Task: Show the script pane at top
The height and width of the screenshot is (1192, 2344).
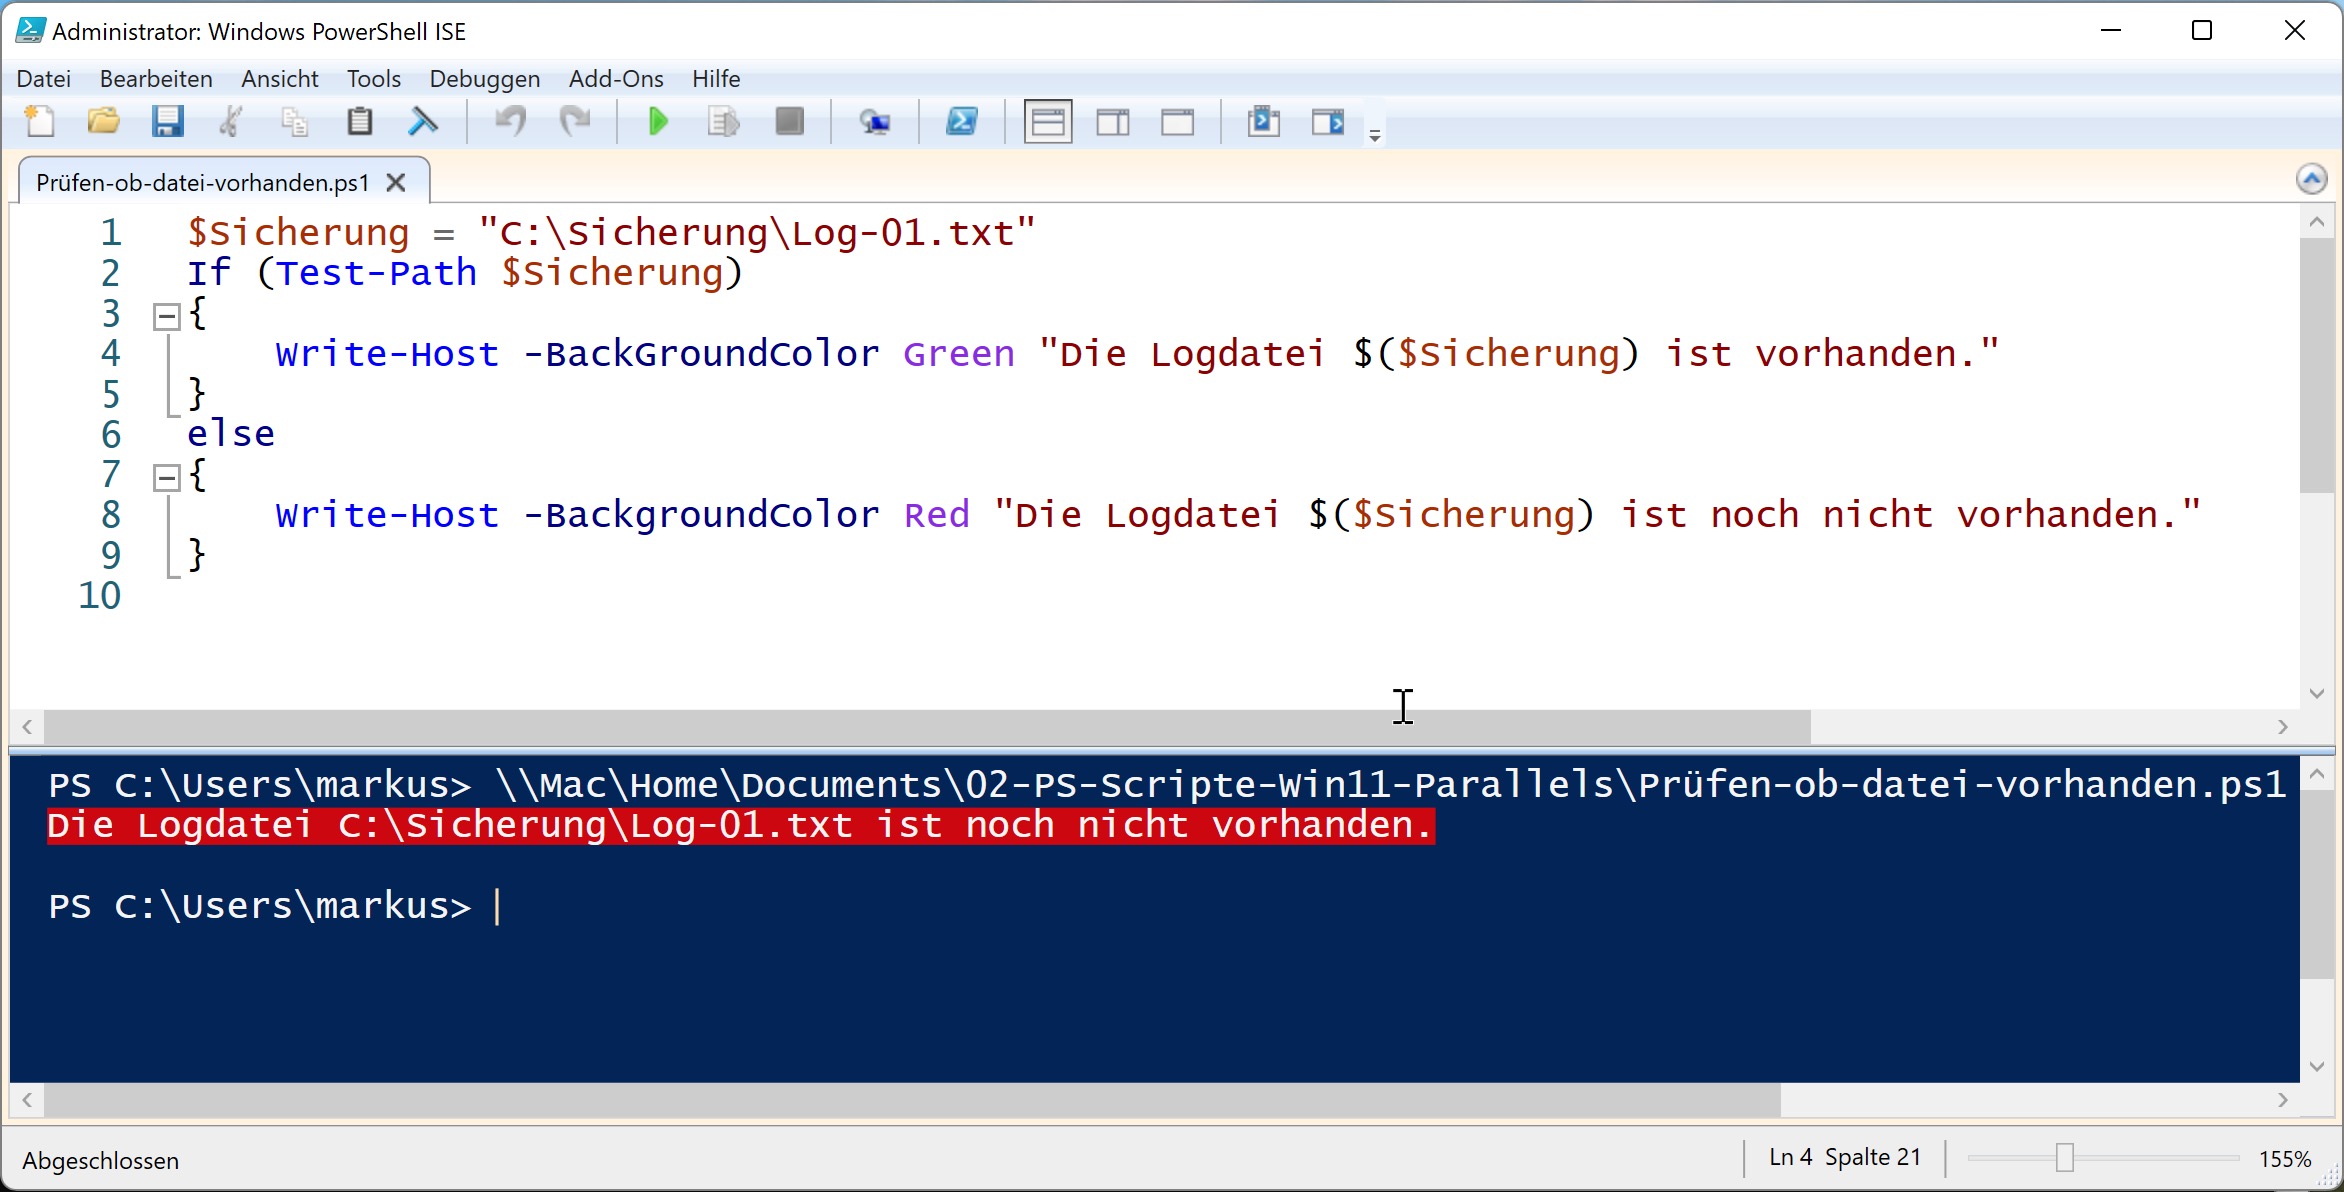Action: tap(1048, 122)
